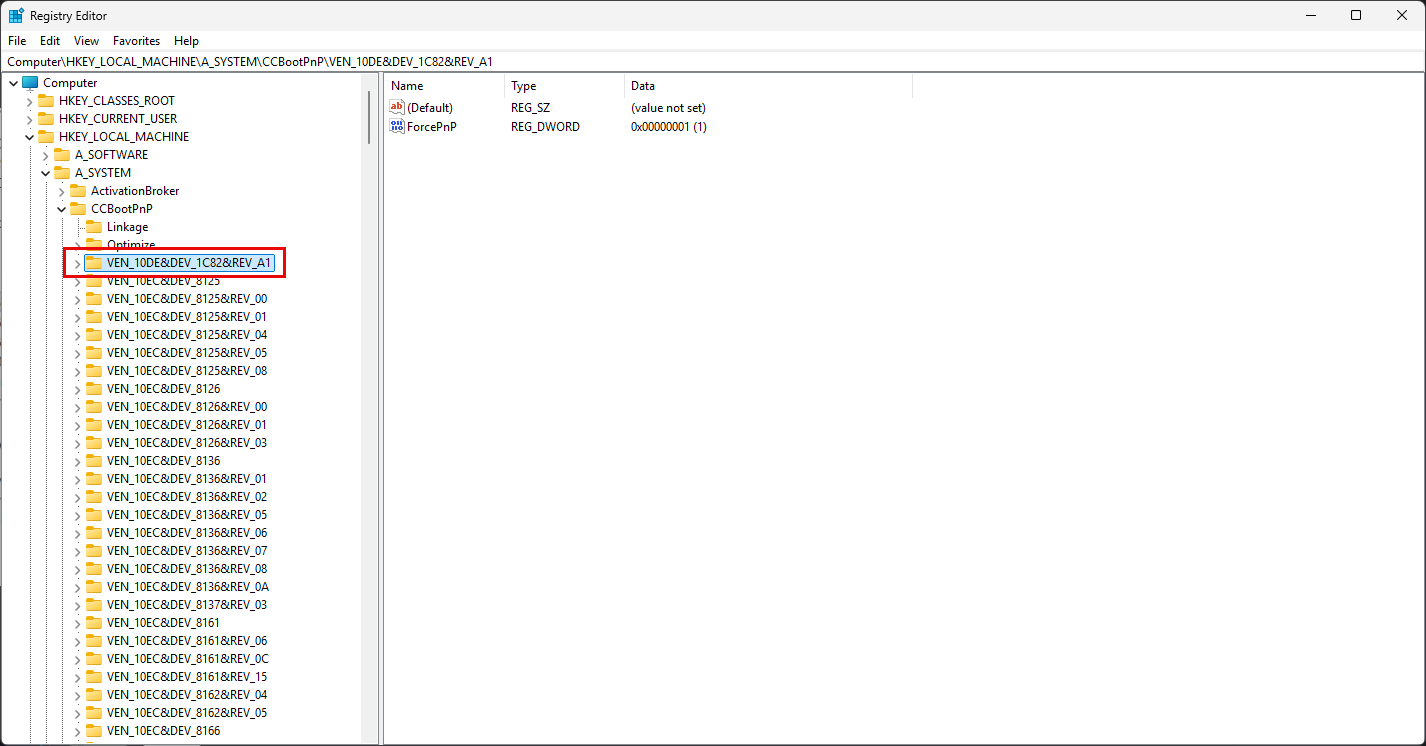Select the VEN_10EC&DEV_8136&REV_0A key
The height and width of the screenshot is (746, 1426).
(187, 587)
